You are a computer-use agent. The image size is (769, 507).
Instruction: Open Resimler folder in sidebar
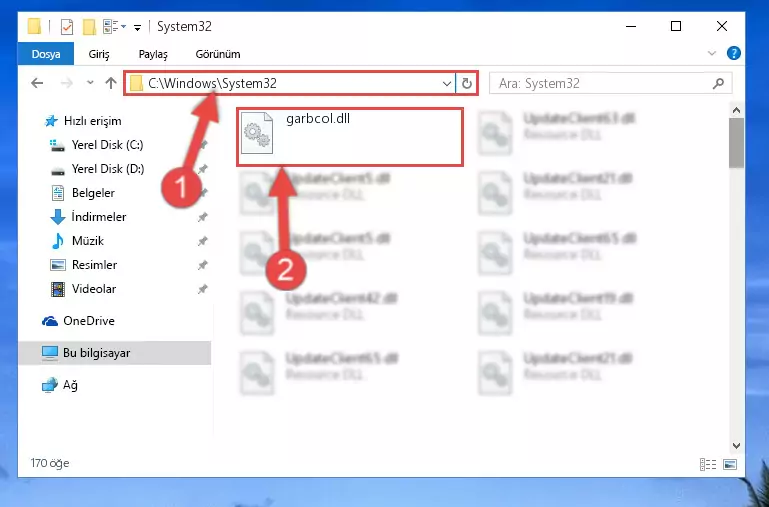94,265
